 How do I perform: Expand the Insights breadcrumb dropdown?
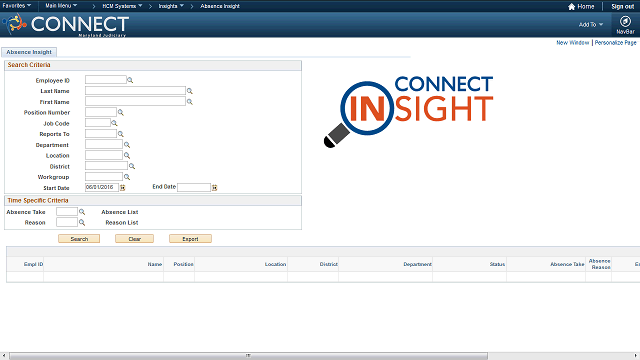pos(171,6)
